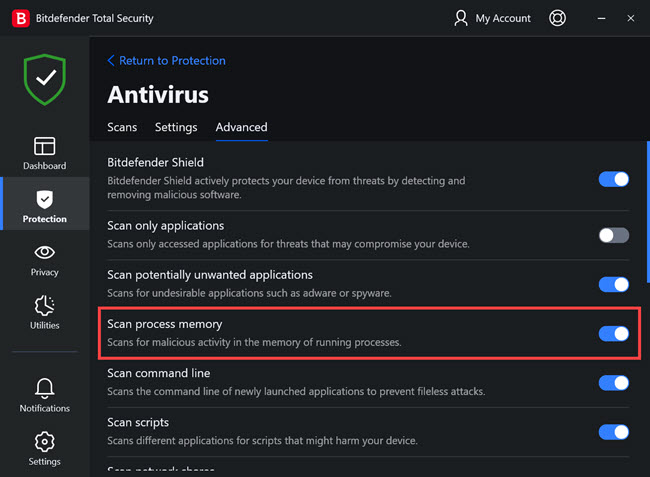Disable the Bitdefender Shield toggle

click(x=614, y=179)
